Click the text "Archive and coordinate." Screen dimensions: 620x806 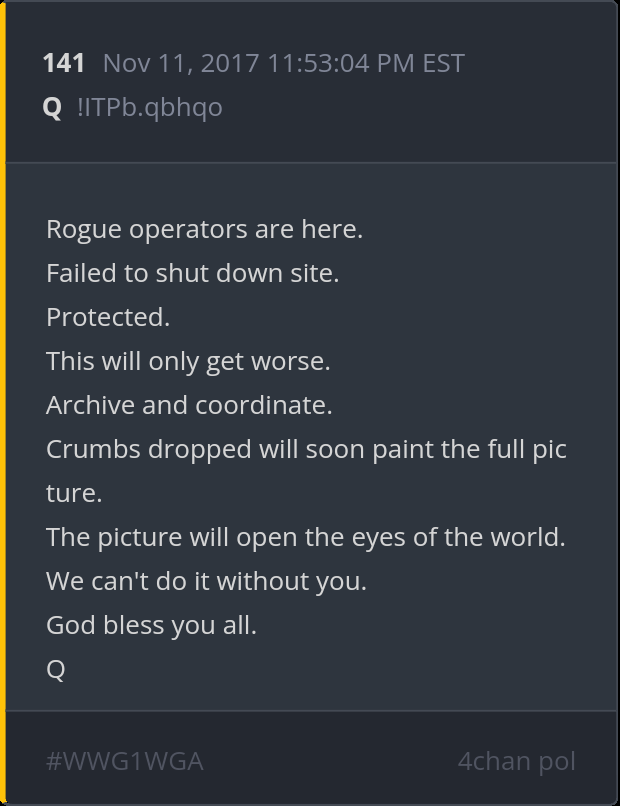coord(189,405)
